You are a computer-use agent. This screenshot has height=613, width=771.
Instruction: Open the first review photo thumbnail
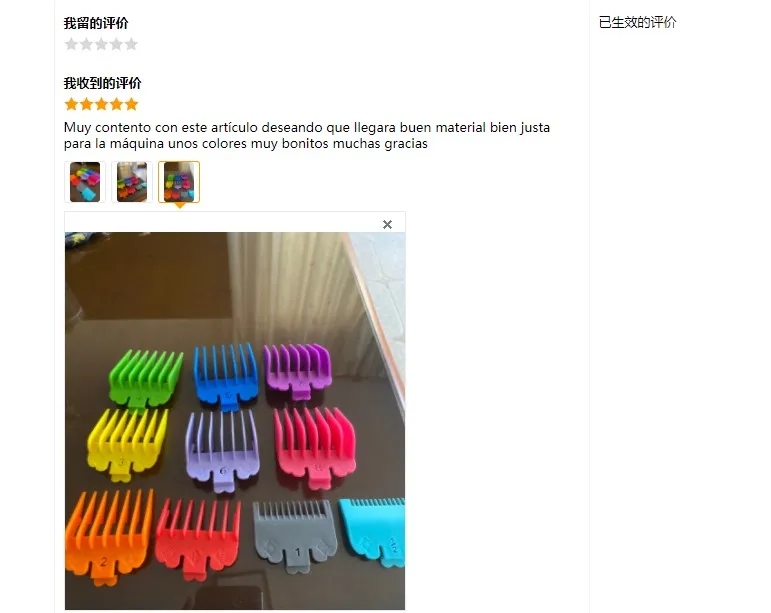pyautogui.click(x=85, y=182)
